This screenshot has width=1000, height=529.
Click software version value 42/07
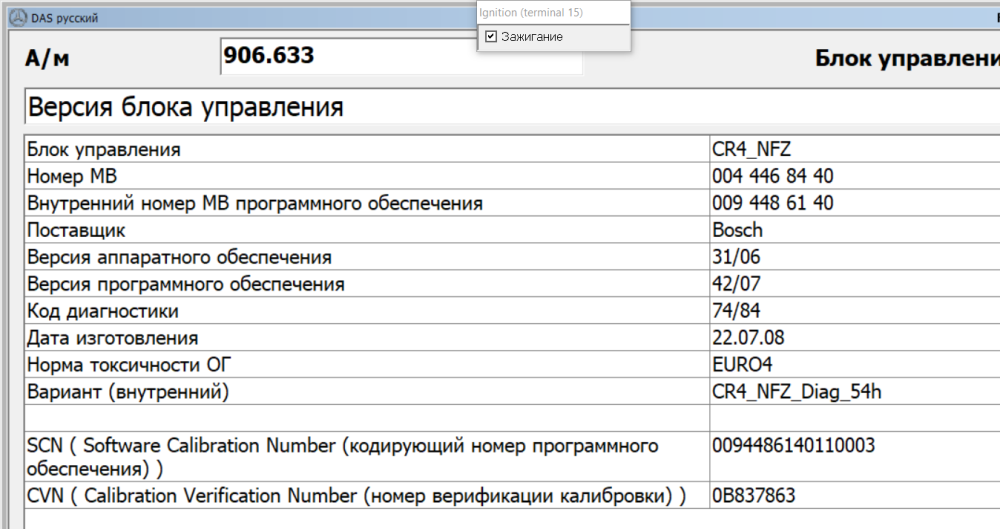pyautogui.click(x=736, y=285)
